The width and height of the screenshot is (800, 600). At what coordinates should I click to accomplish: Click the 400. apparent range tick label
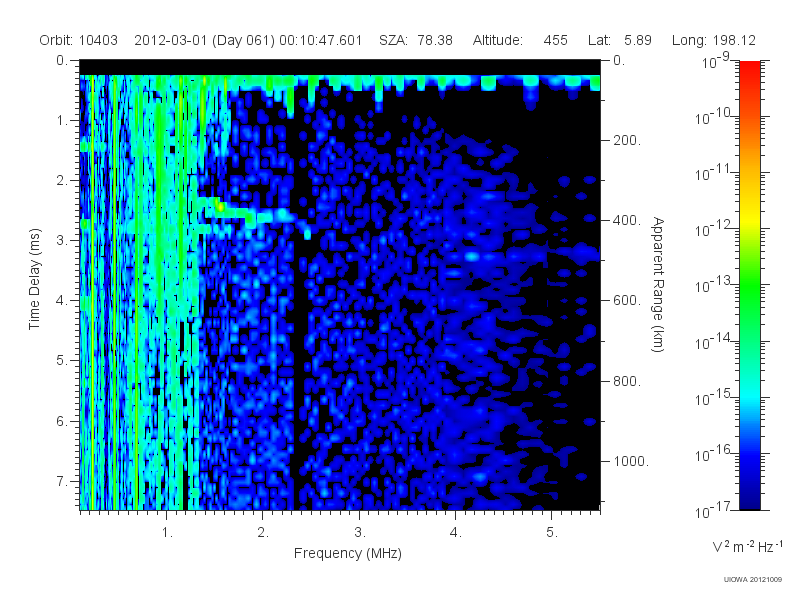tap(627, 220)
